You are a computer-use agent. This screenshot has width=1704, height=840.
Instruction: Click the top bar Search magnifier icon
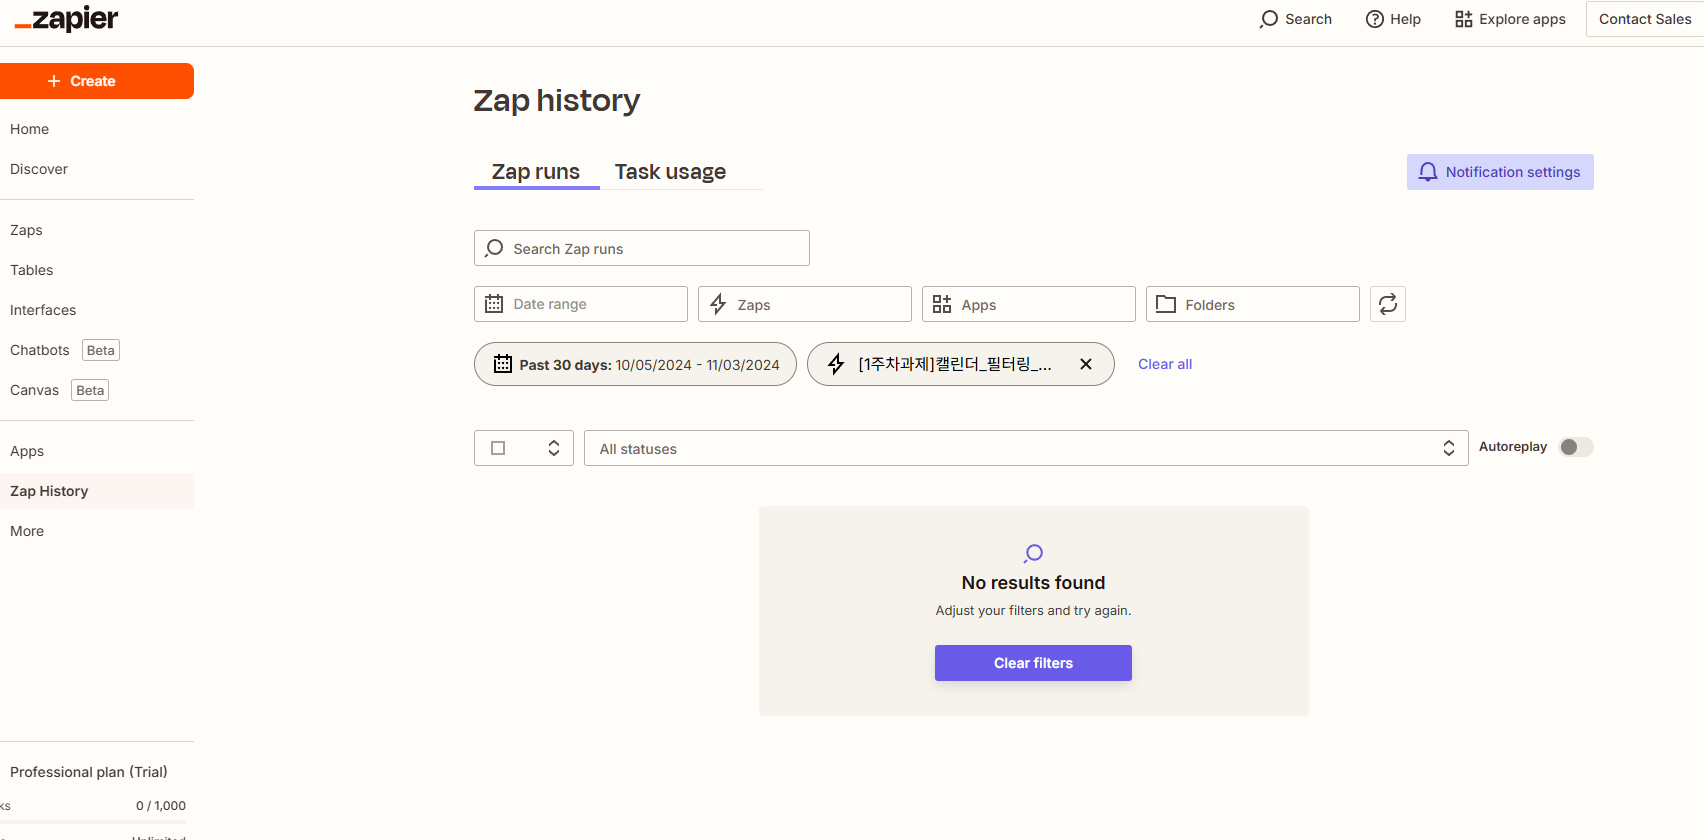point(1269,19)
